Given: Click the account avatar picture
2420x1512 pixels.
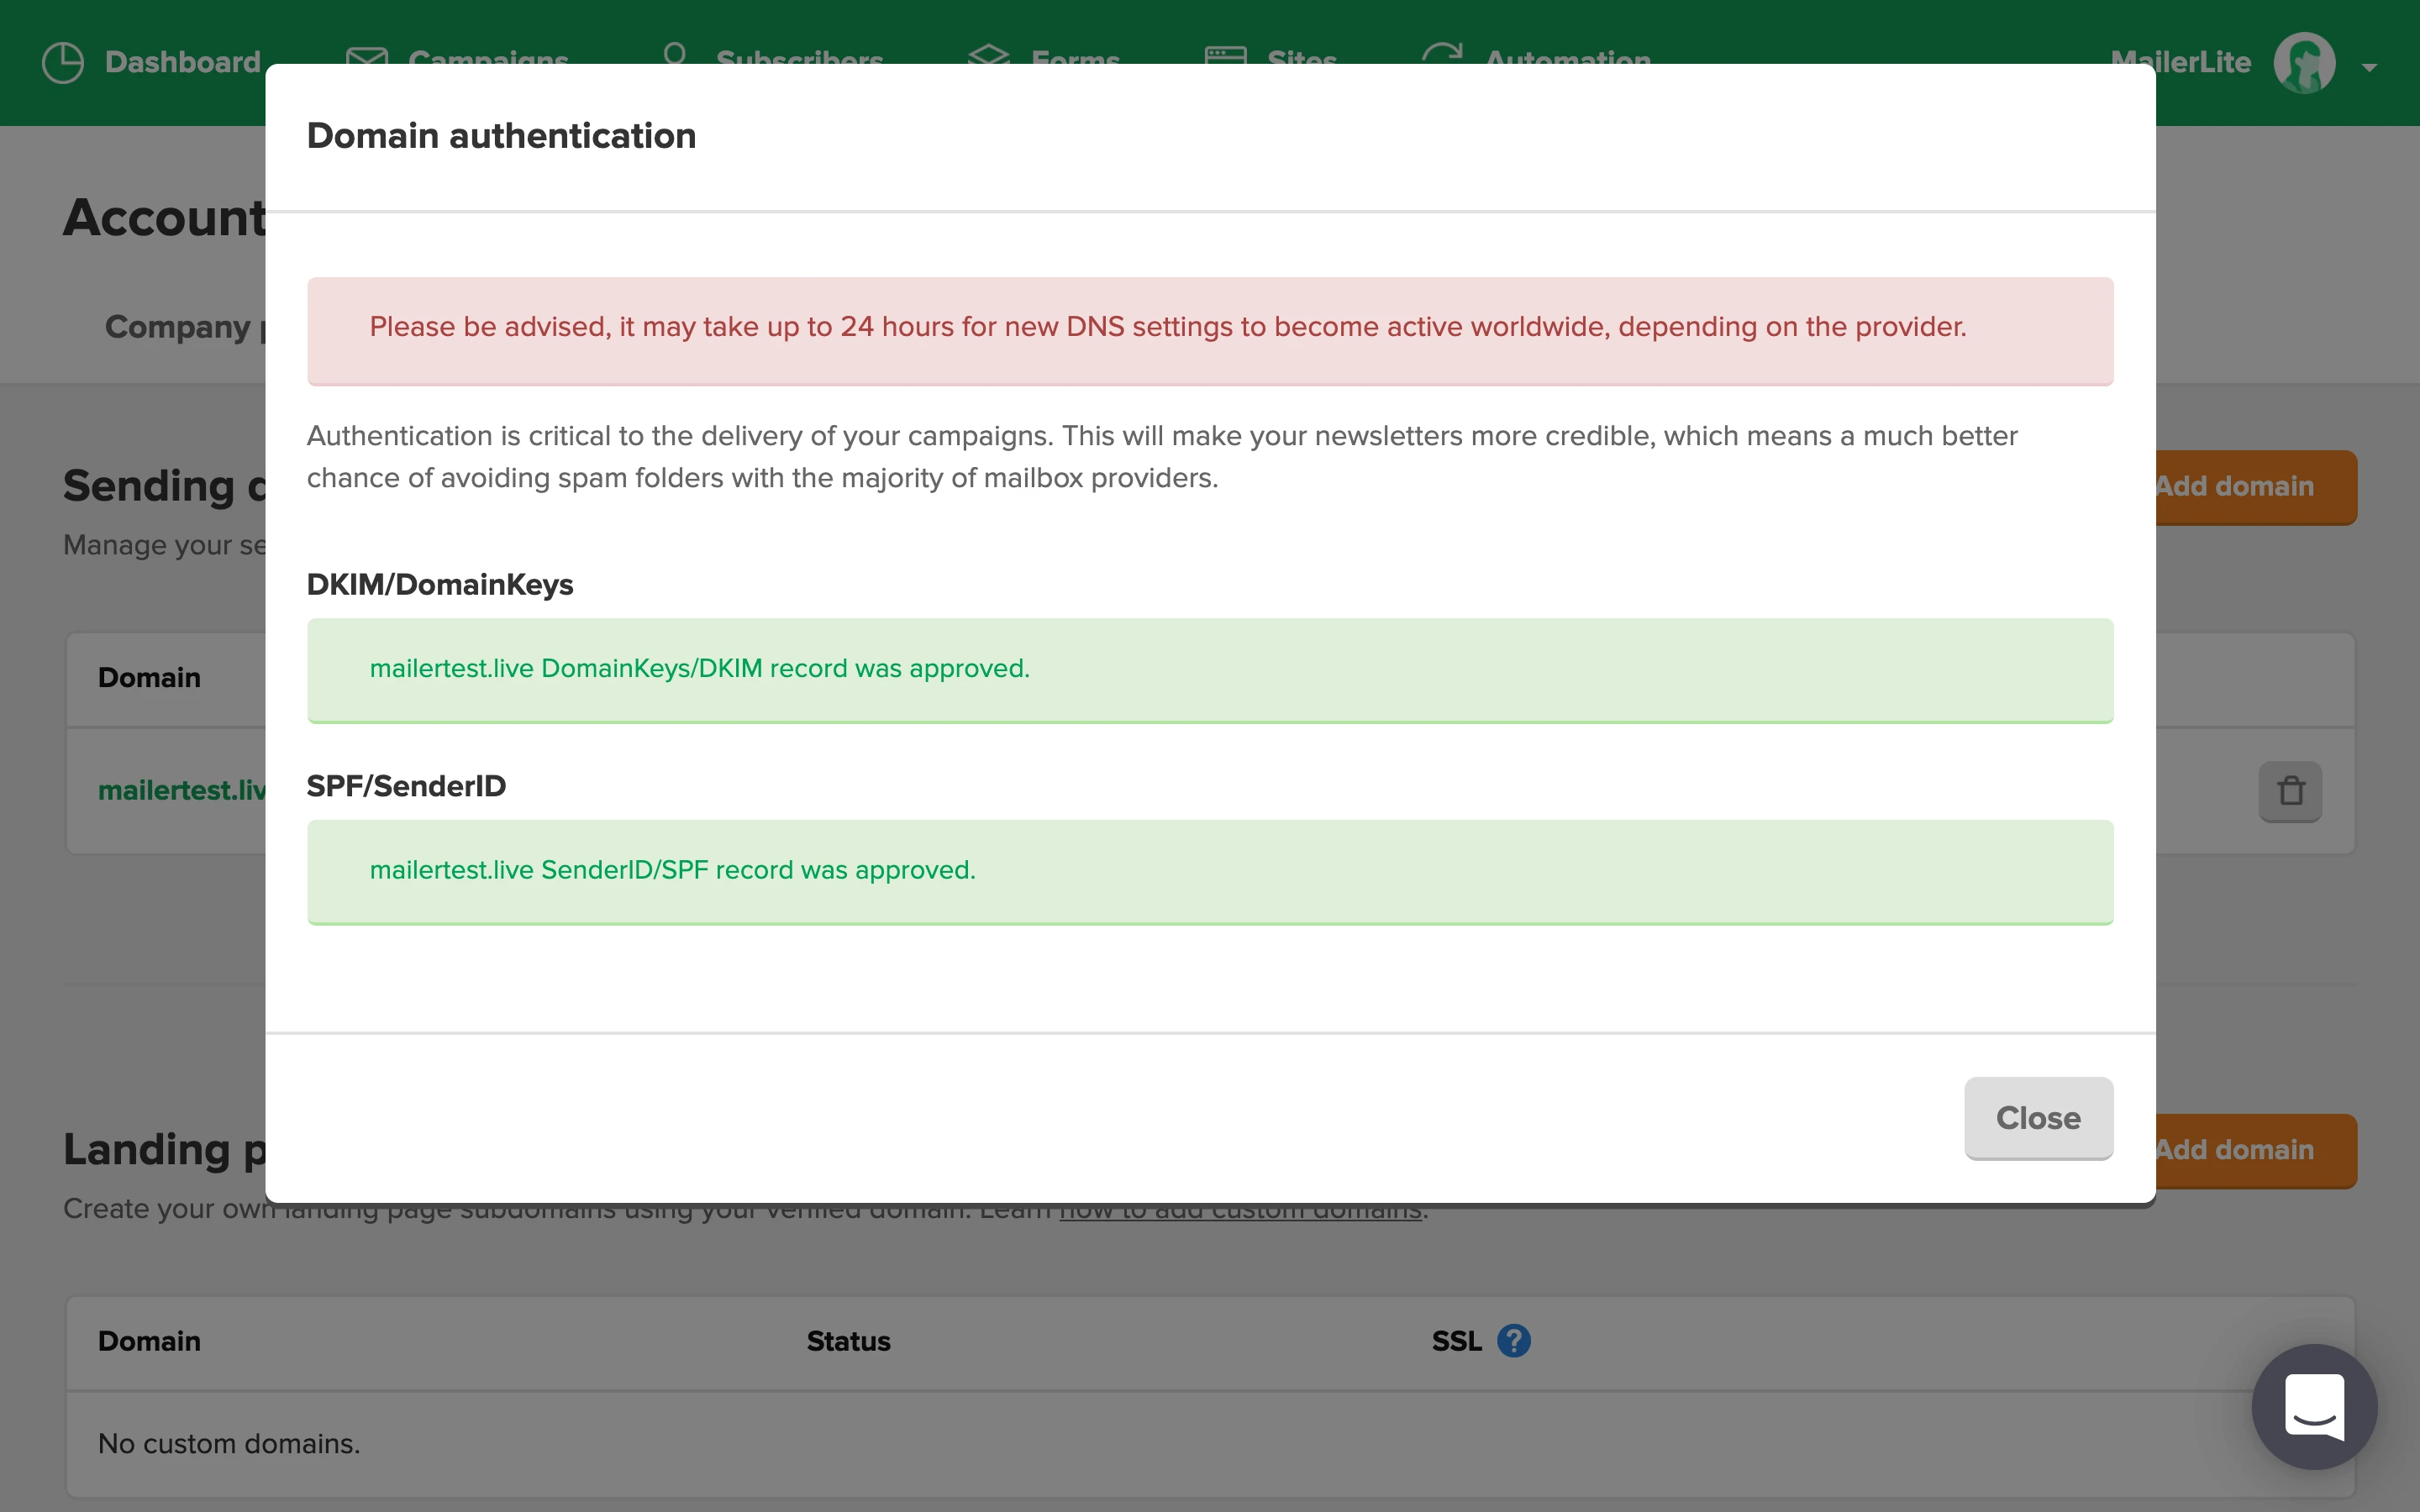Looking at the screenshot, I should click(2304, 62).
